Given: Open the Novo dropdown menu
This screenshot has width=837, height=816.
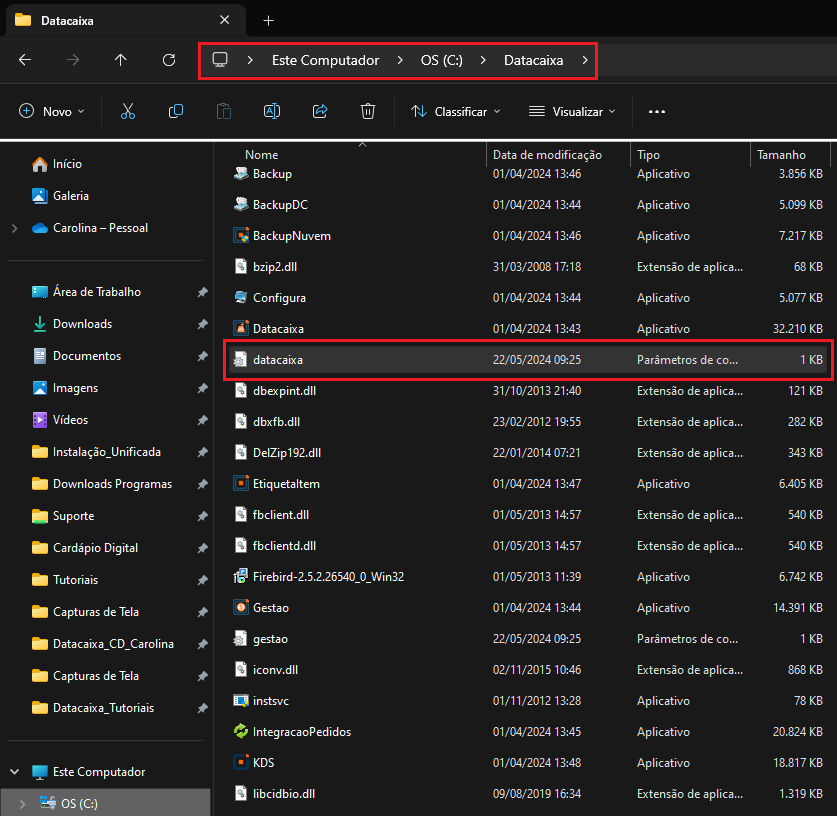Looking at the screenshot, I should point(52,111).
